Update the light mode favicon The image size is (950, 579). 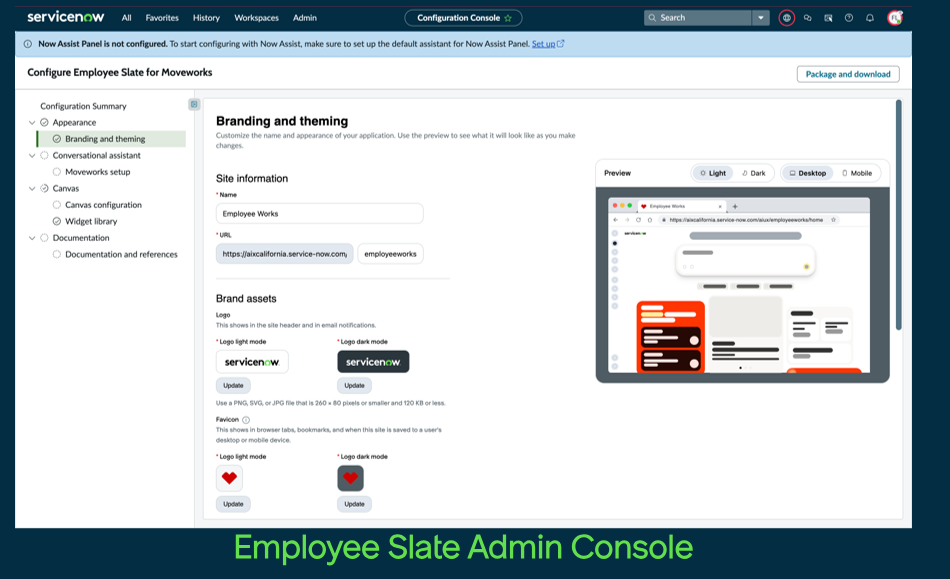[x=233, y=504]
